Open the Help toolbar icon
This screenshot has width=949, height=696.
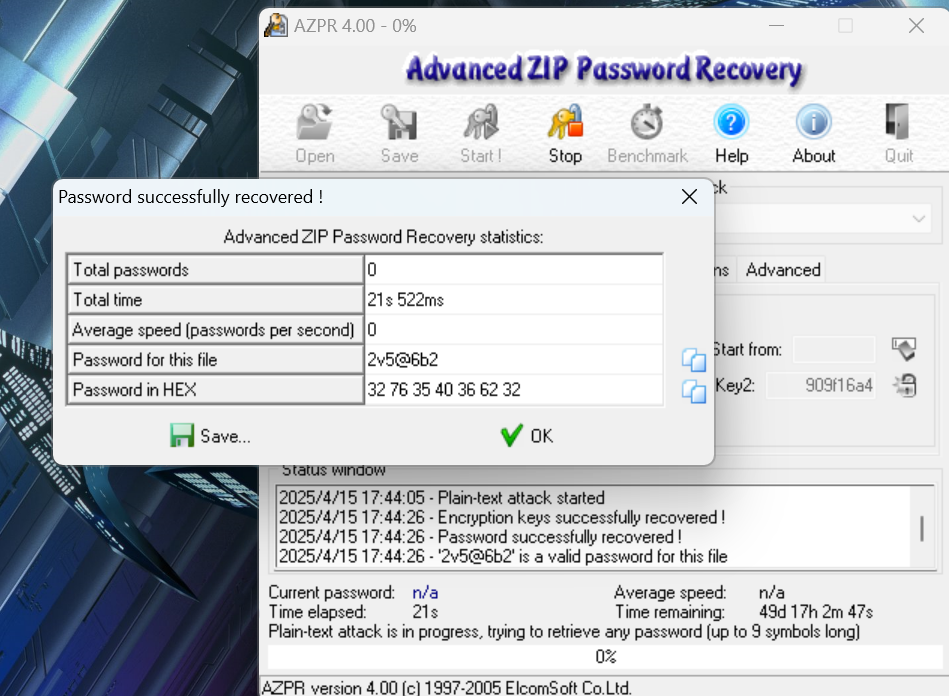click(x=731, y=123)
